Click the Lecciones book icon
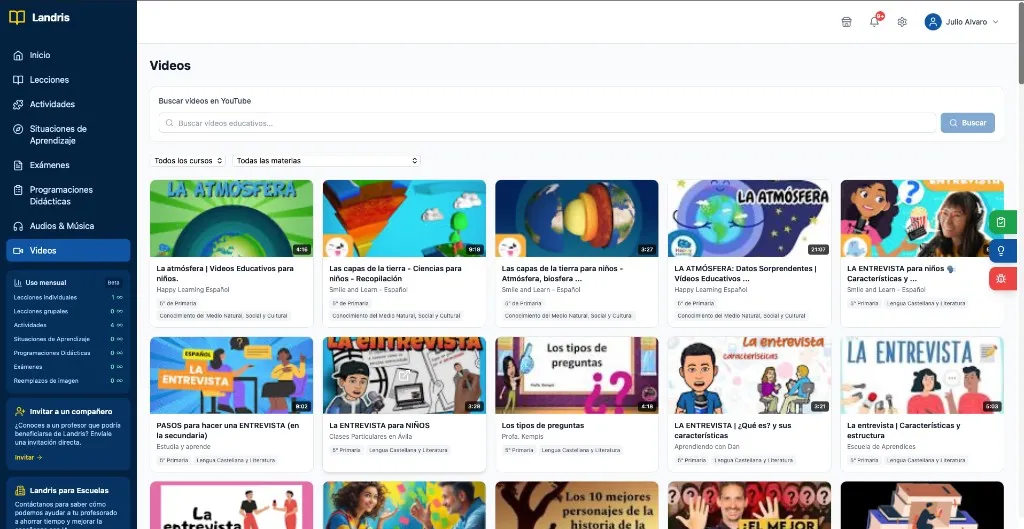 (18, 80)
